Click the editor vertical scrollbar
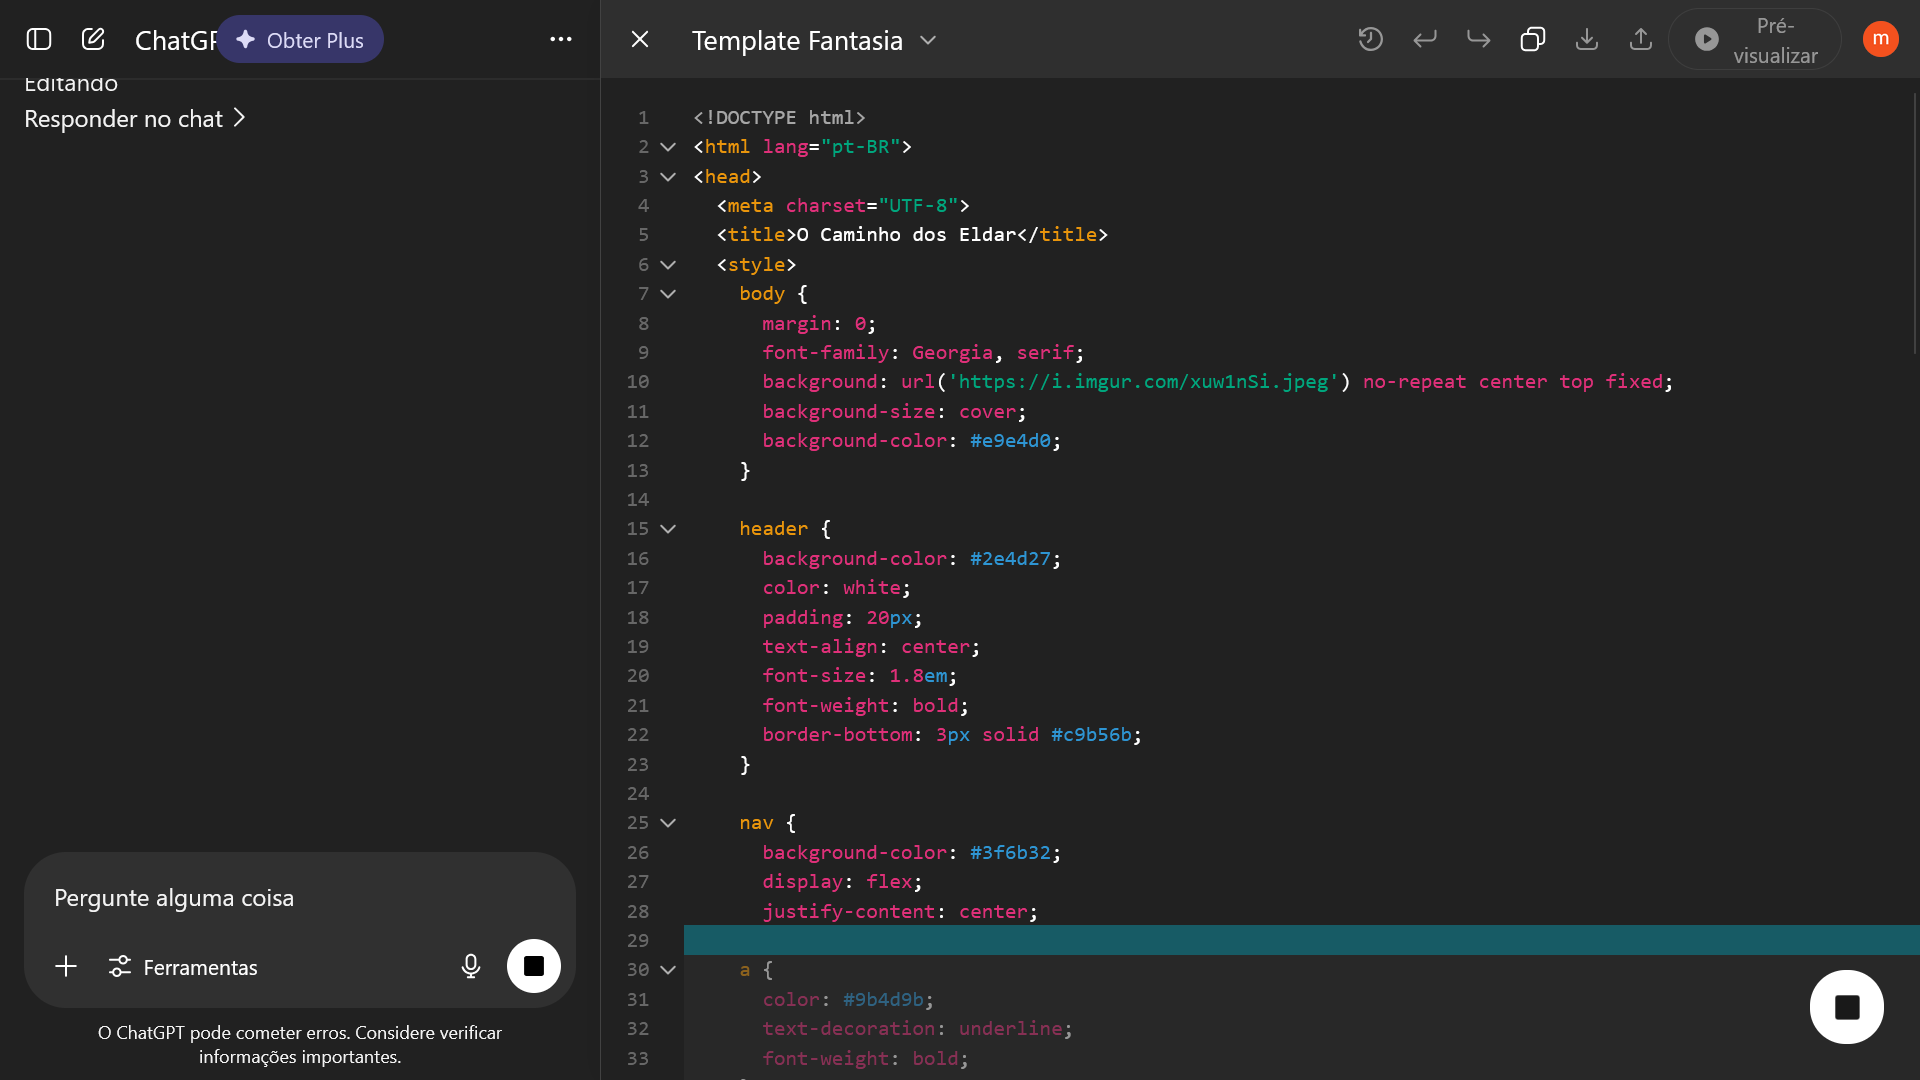1920x1080 pixels. (x=1915, y=224)
